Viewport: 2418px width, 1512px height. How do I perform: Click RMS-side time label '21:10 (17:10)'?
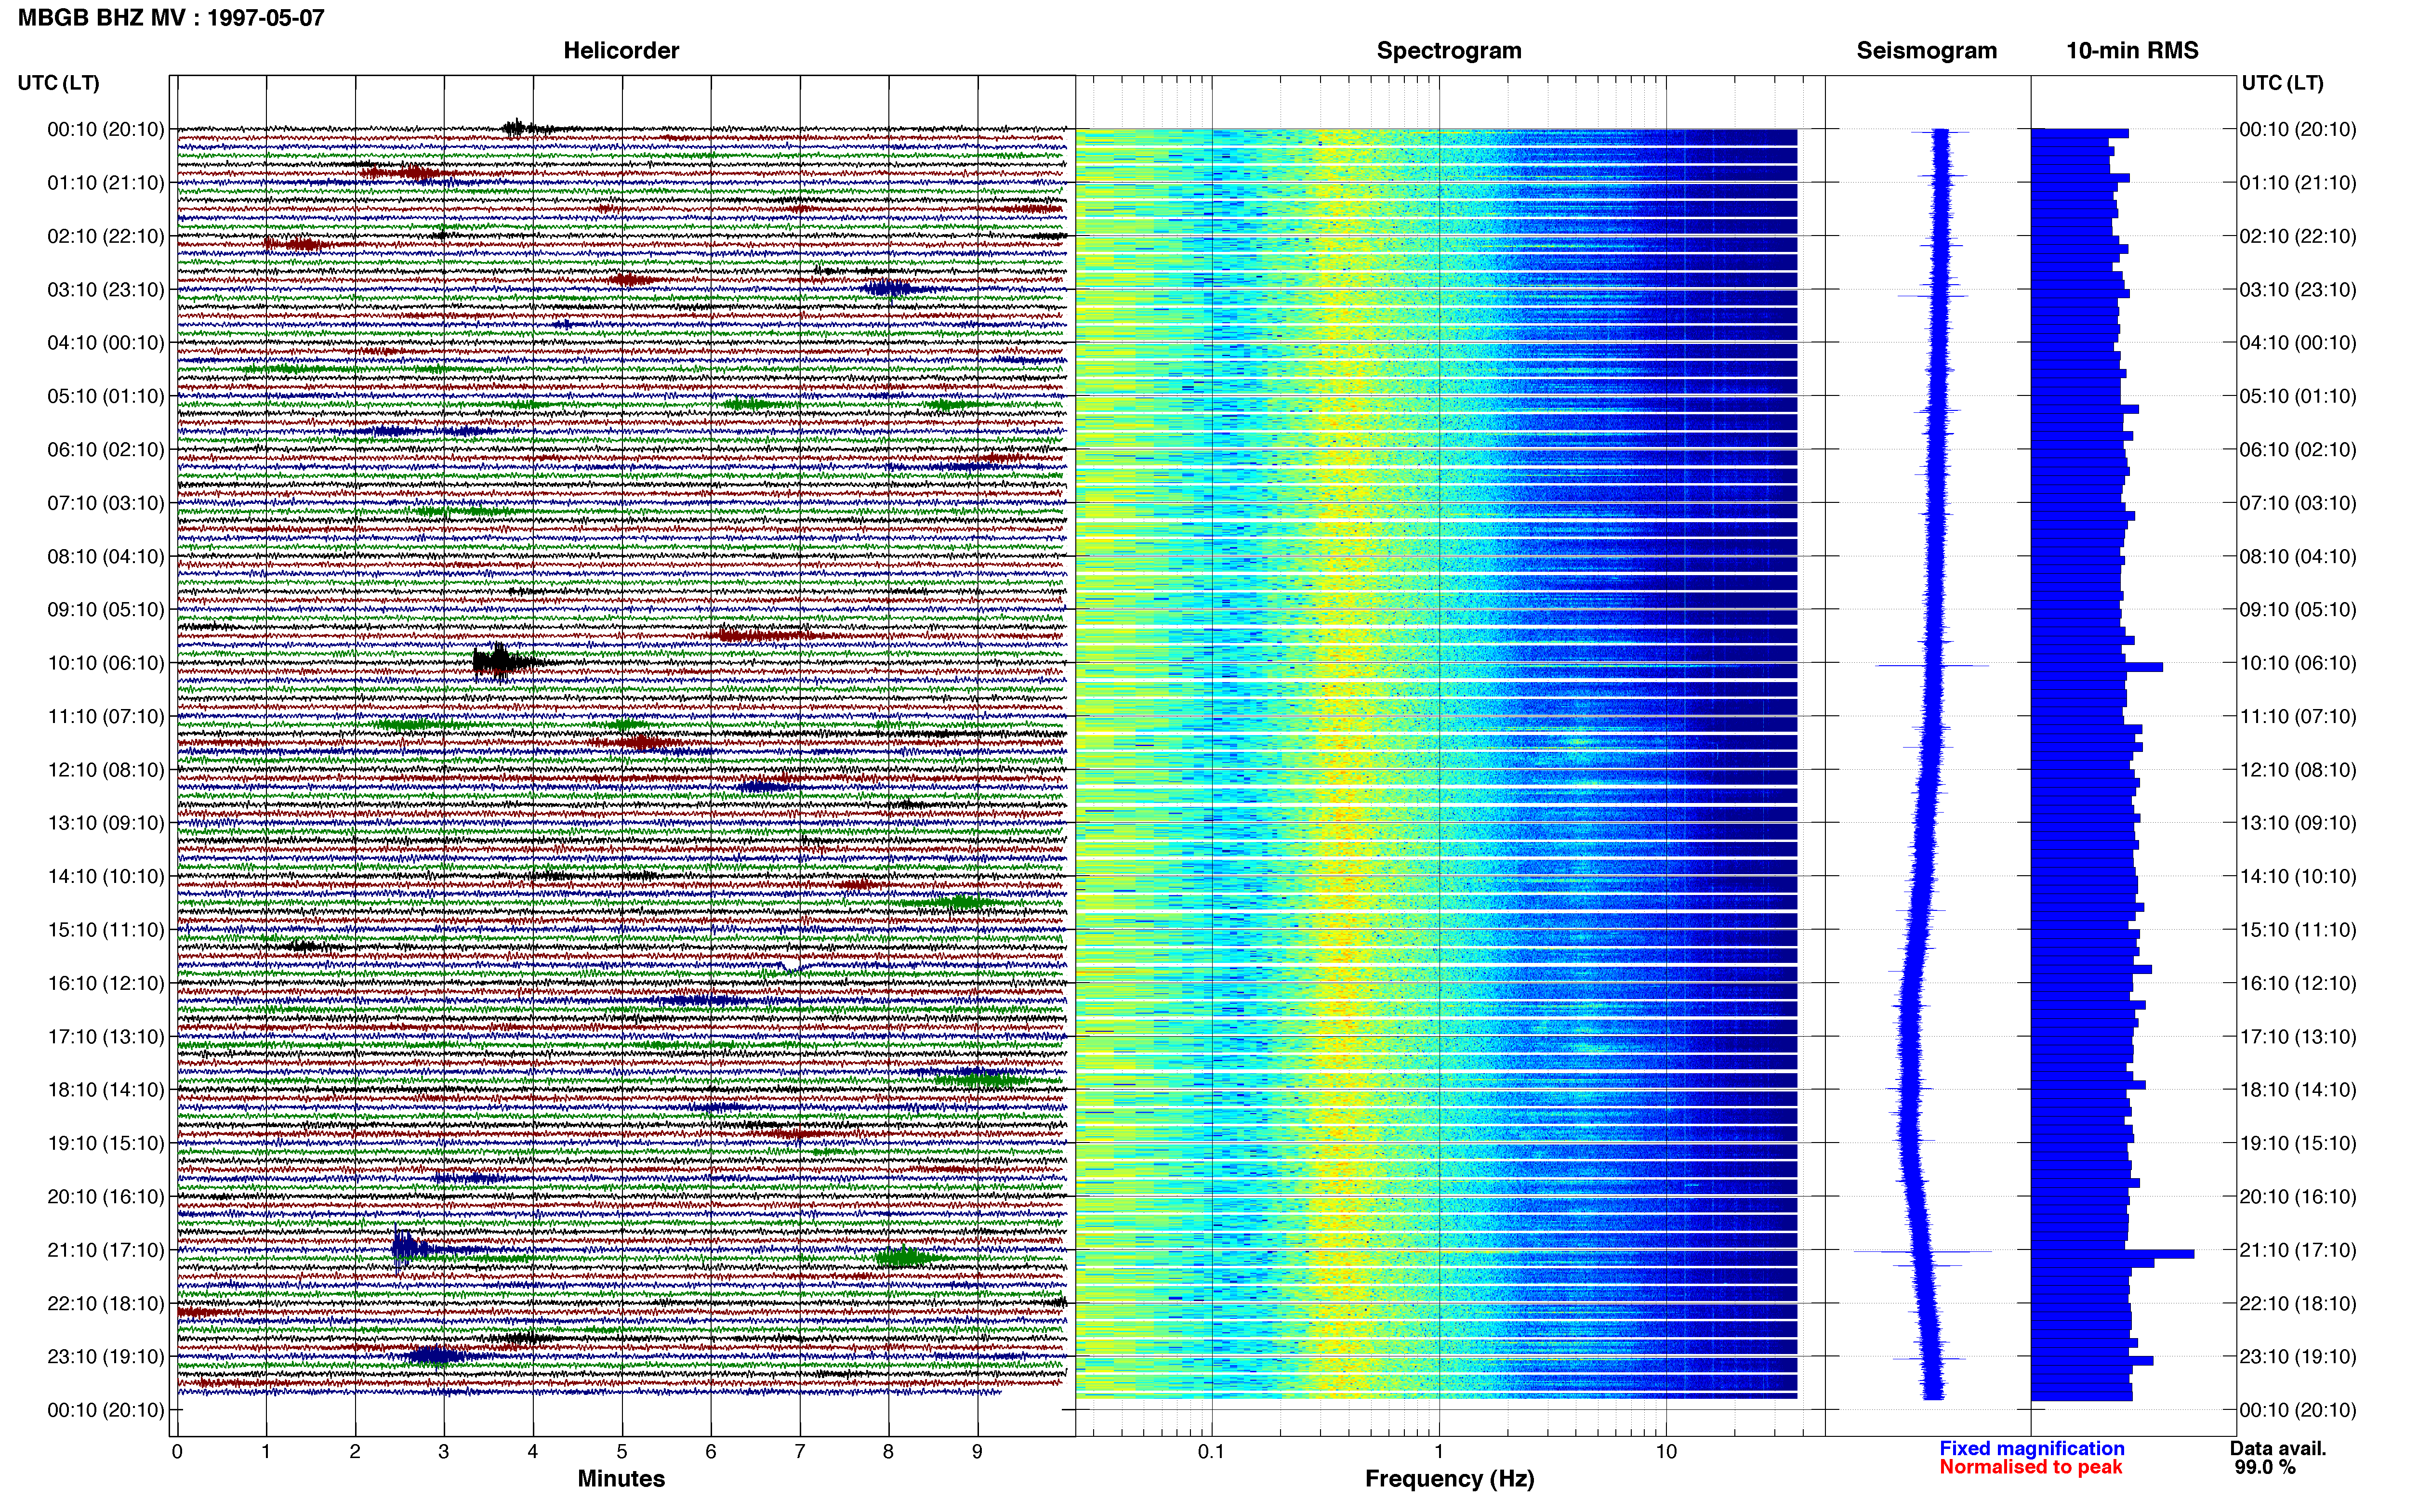click(x=2298, y=1250)
